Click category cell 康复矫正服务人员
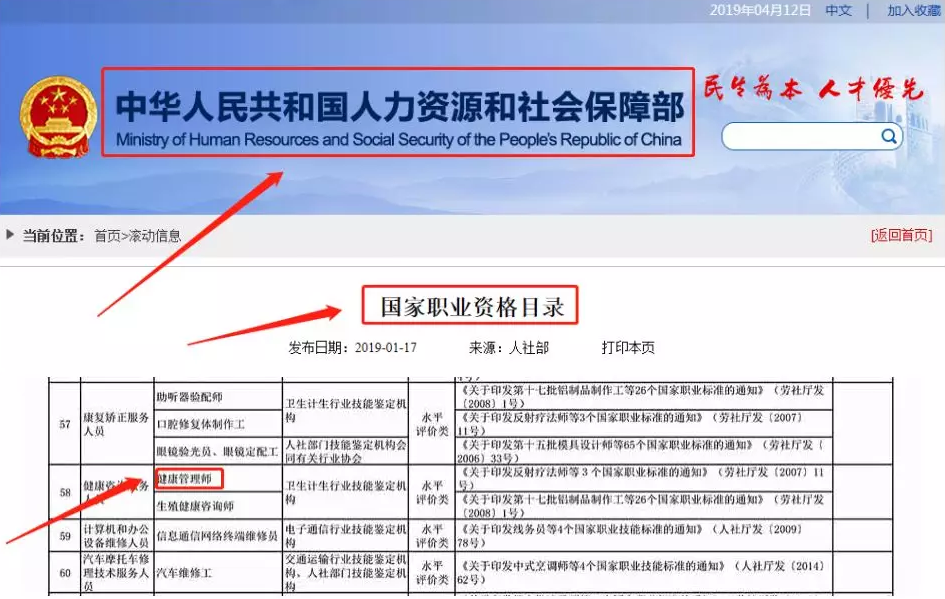The image size is (945, 599). point(116,424)
